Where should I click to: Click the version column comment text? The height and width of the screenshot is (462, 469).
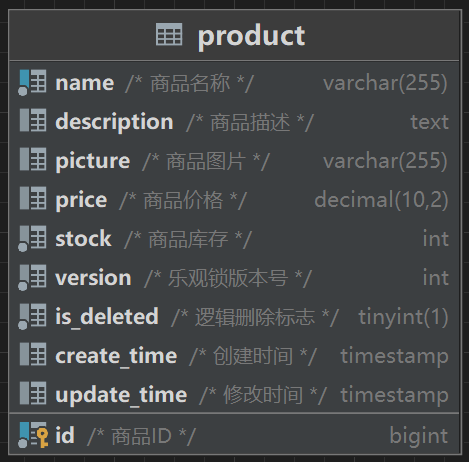click(228, 278)
